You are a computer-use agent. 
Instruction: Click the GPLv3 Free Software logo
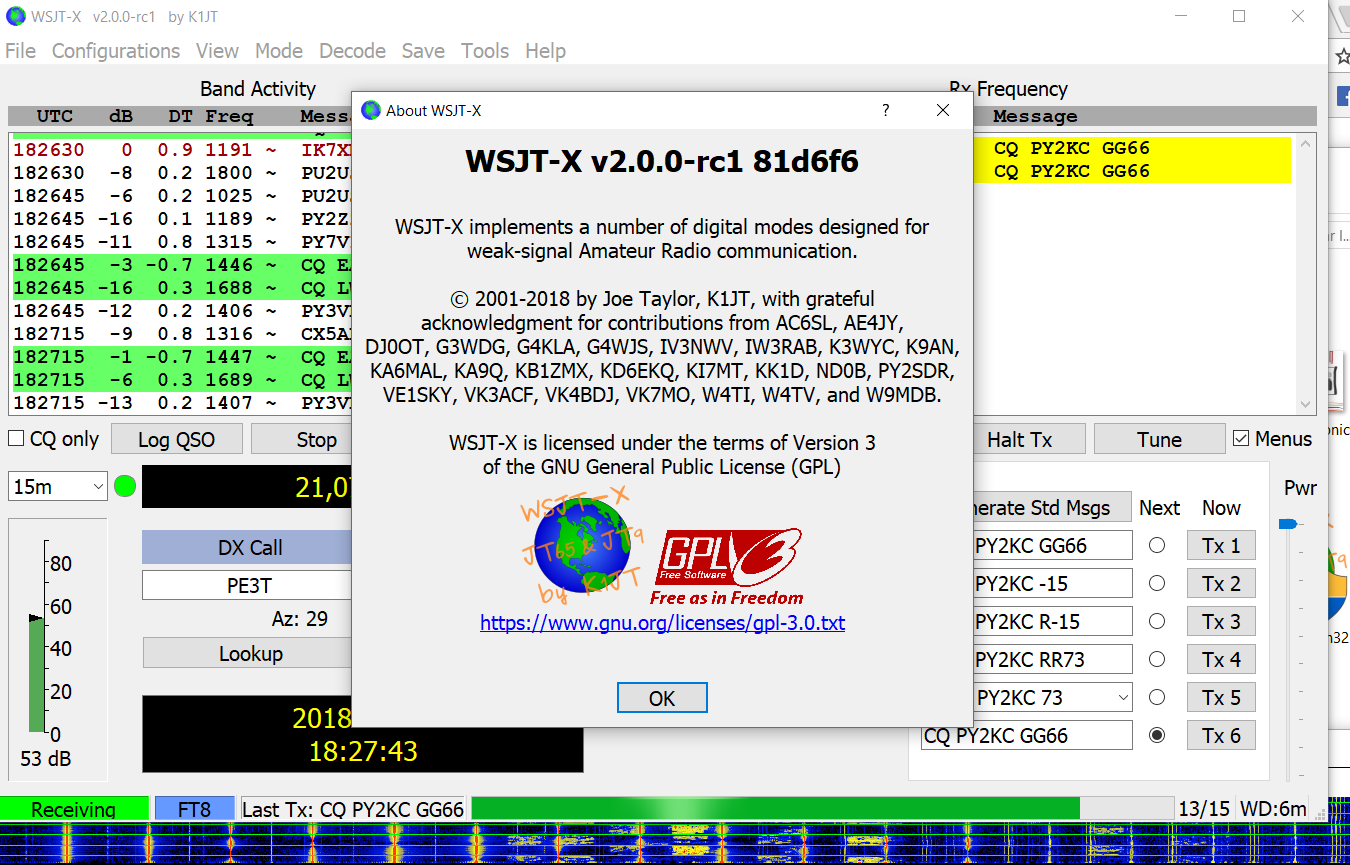728,567
